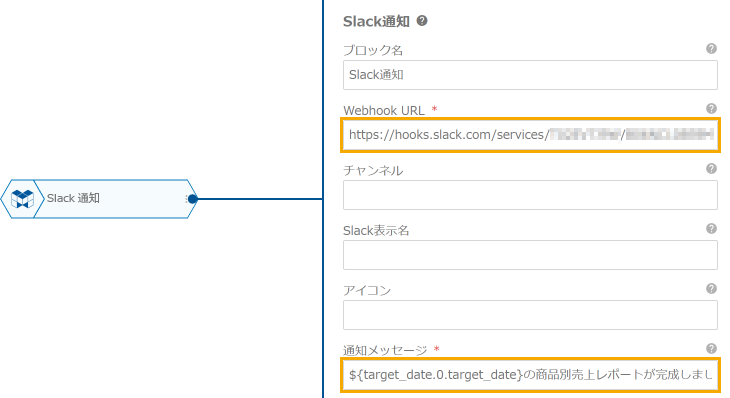
Task: Focus the empty チャンネル input field
Action: pyautogui.click(x=530, y=195)
